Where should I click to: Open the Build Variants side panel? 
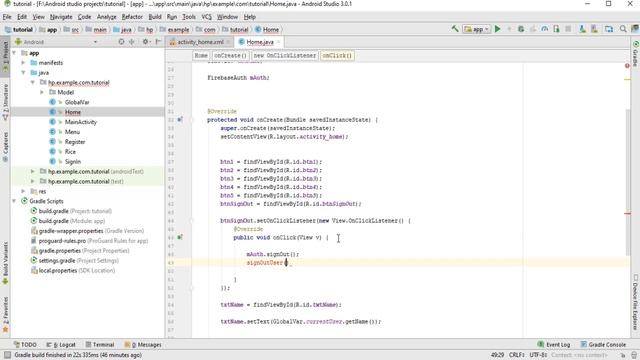(x=5, y=262)
